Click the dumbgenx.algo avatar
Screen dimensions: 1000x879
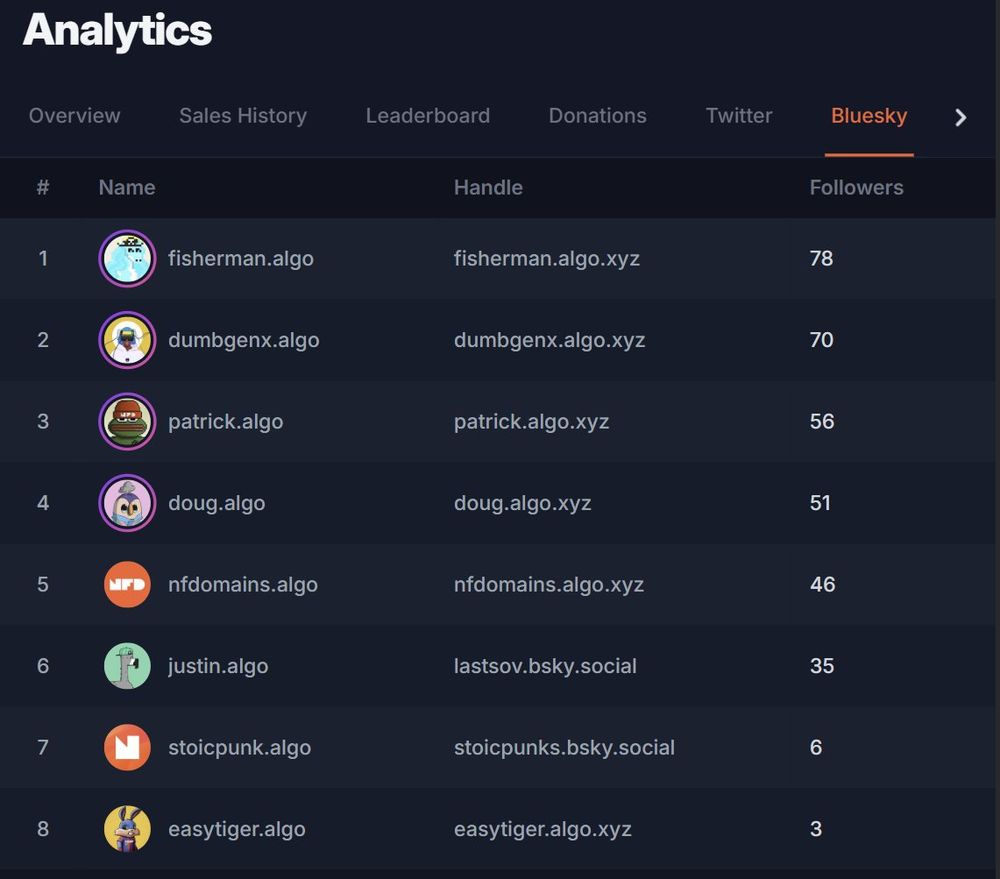tap(128, 340)
